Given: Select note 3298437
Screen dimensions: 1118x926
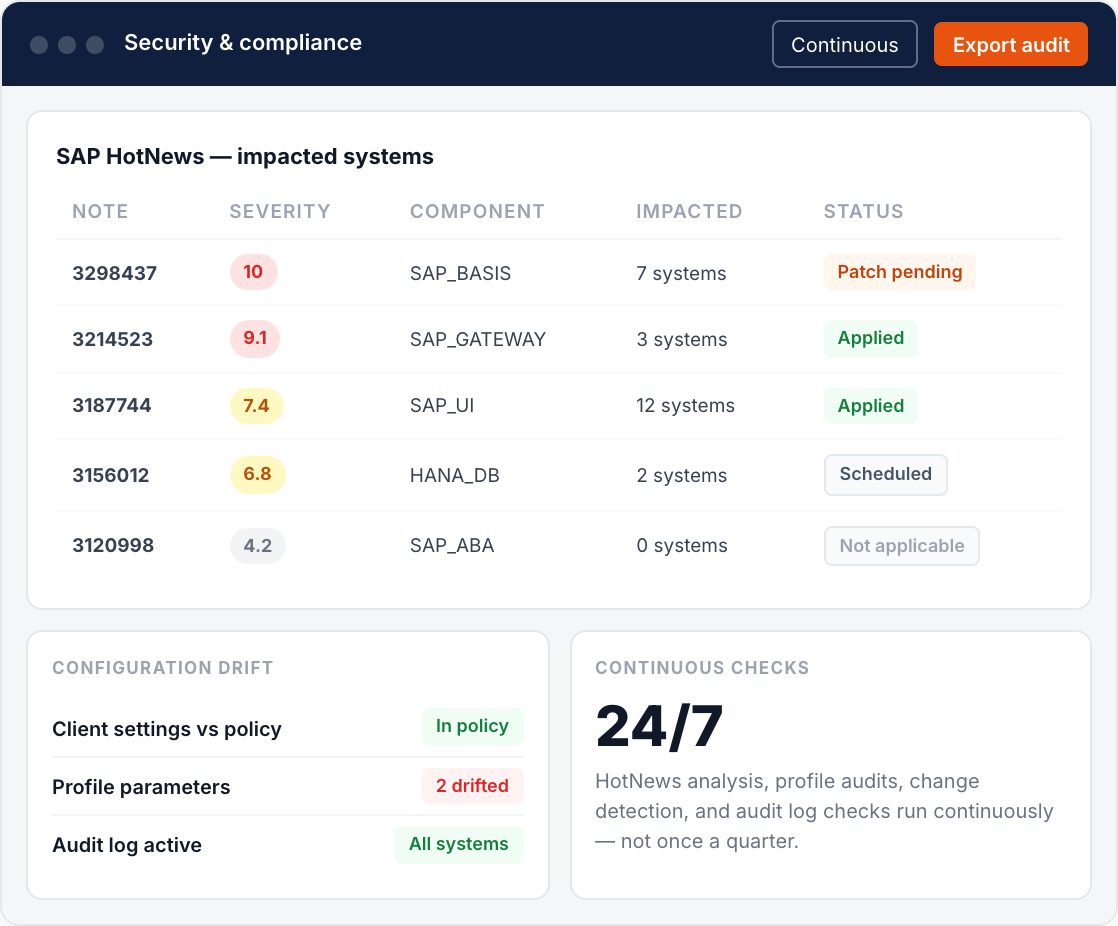Looking at the screenshot, I should (114, 273).
